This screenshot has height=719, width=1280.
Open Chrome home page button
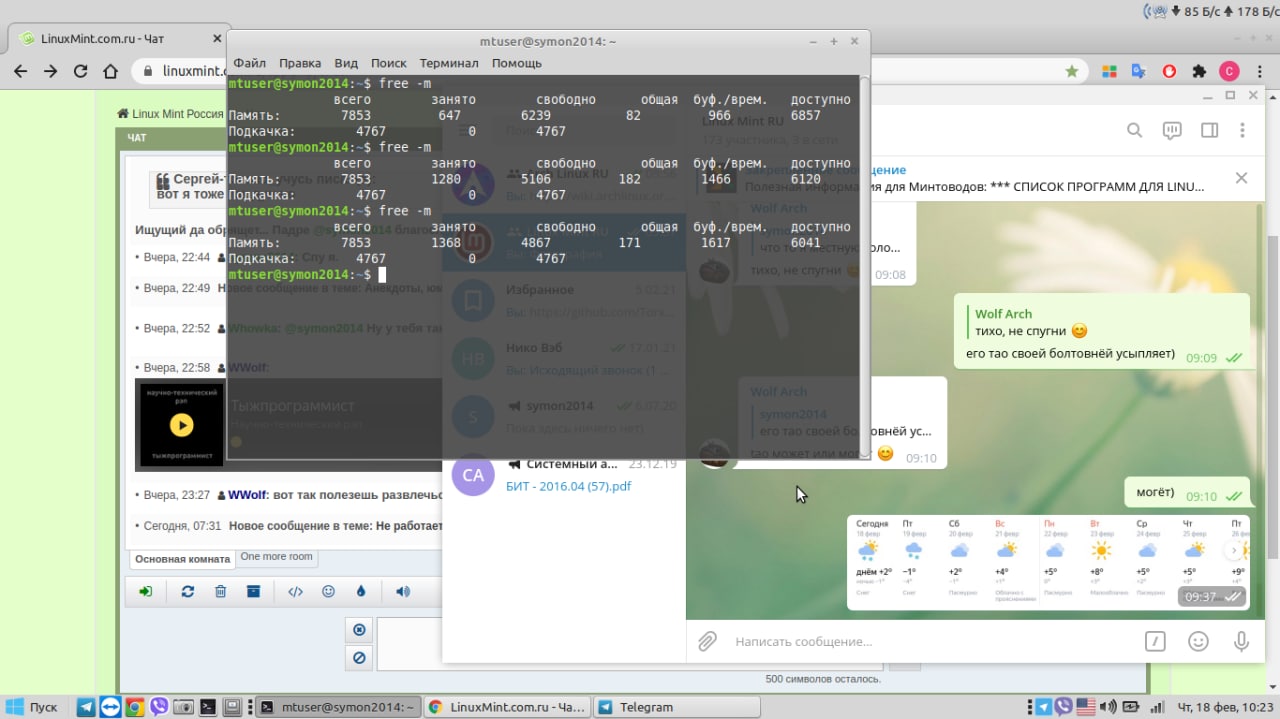click(111, 72)
